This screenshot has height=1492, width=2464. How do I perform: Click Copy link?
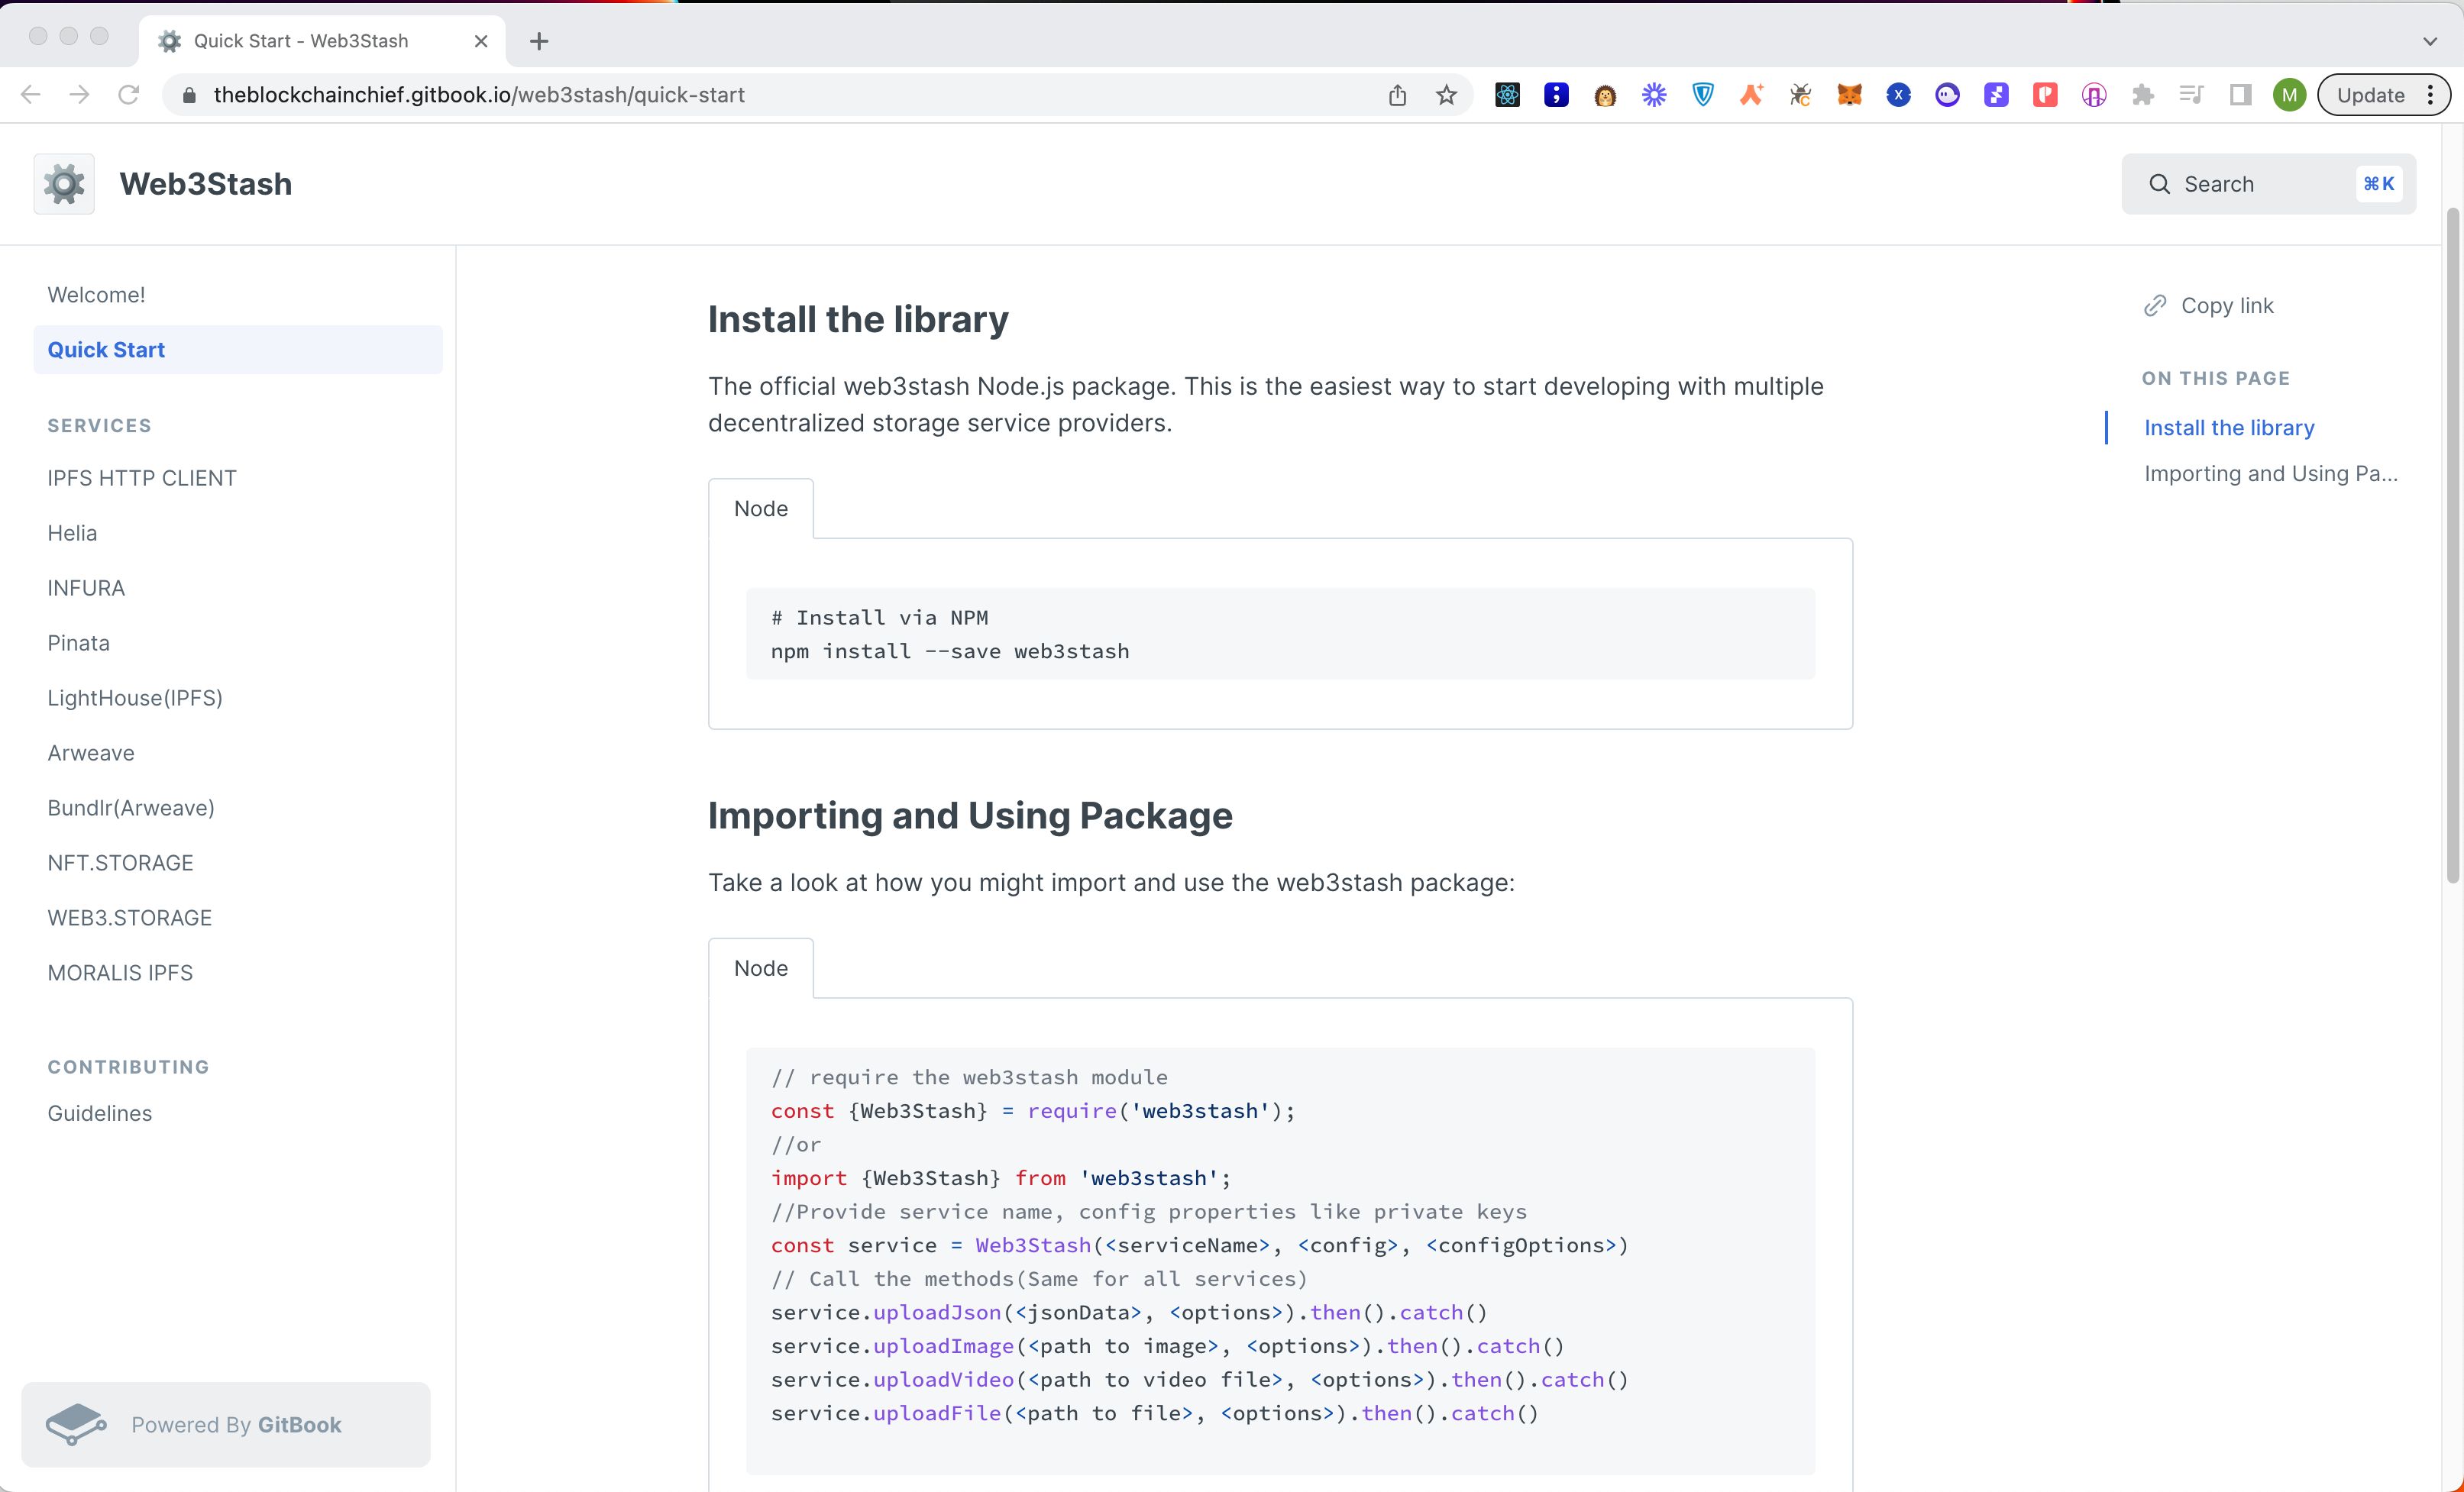[x=2209, y=305]
